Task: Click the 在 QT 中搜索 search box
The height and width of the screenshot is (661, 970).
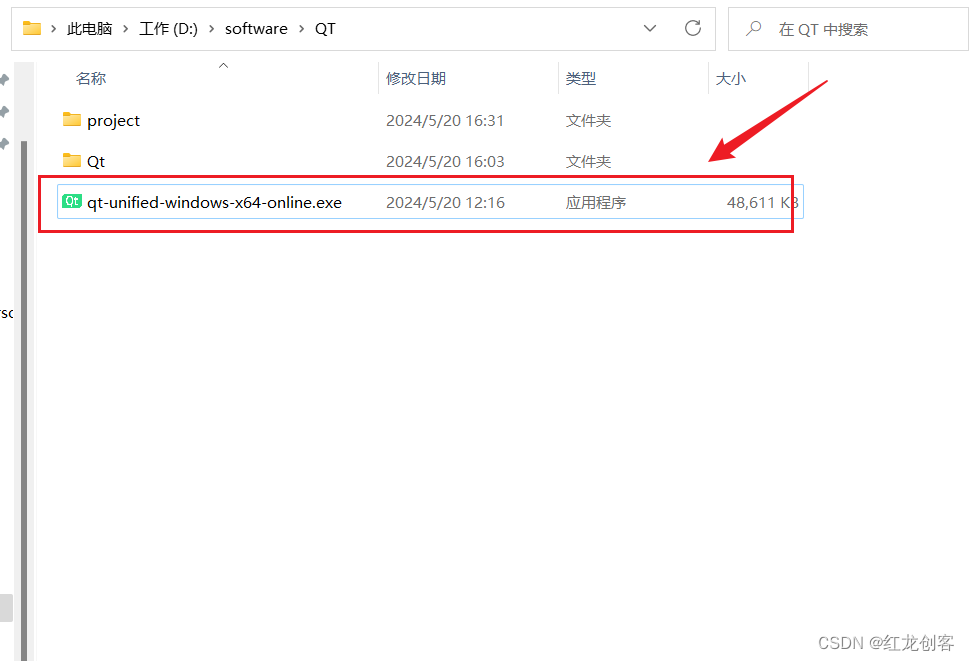Action: [848, 29]
